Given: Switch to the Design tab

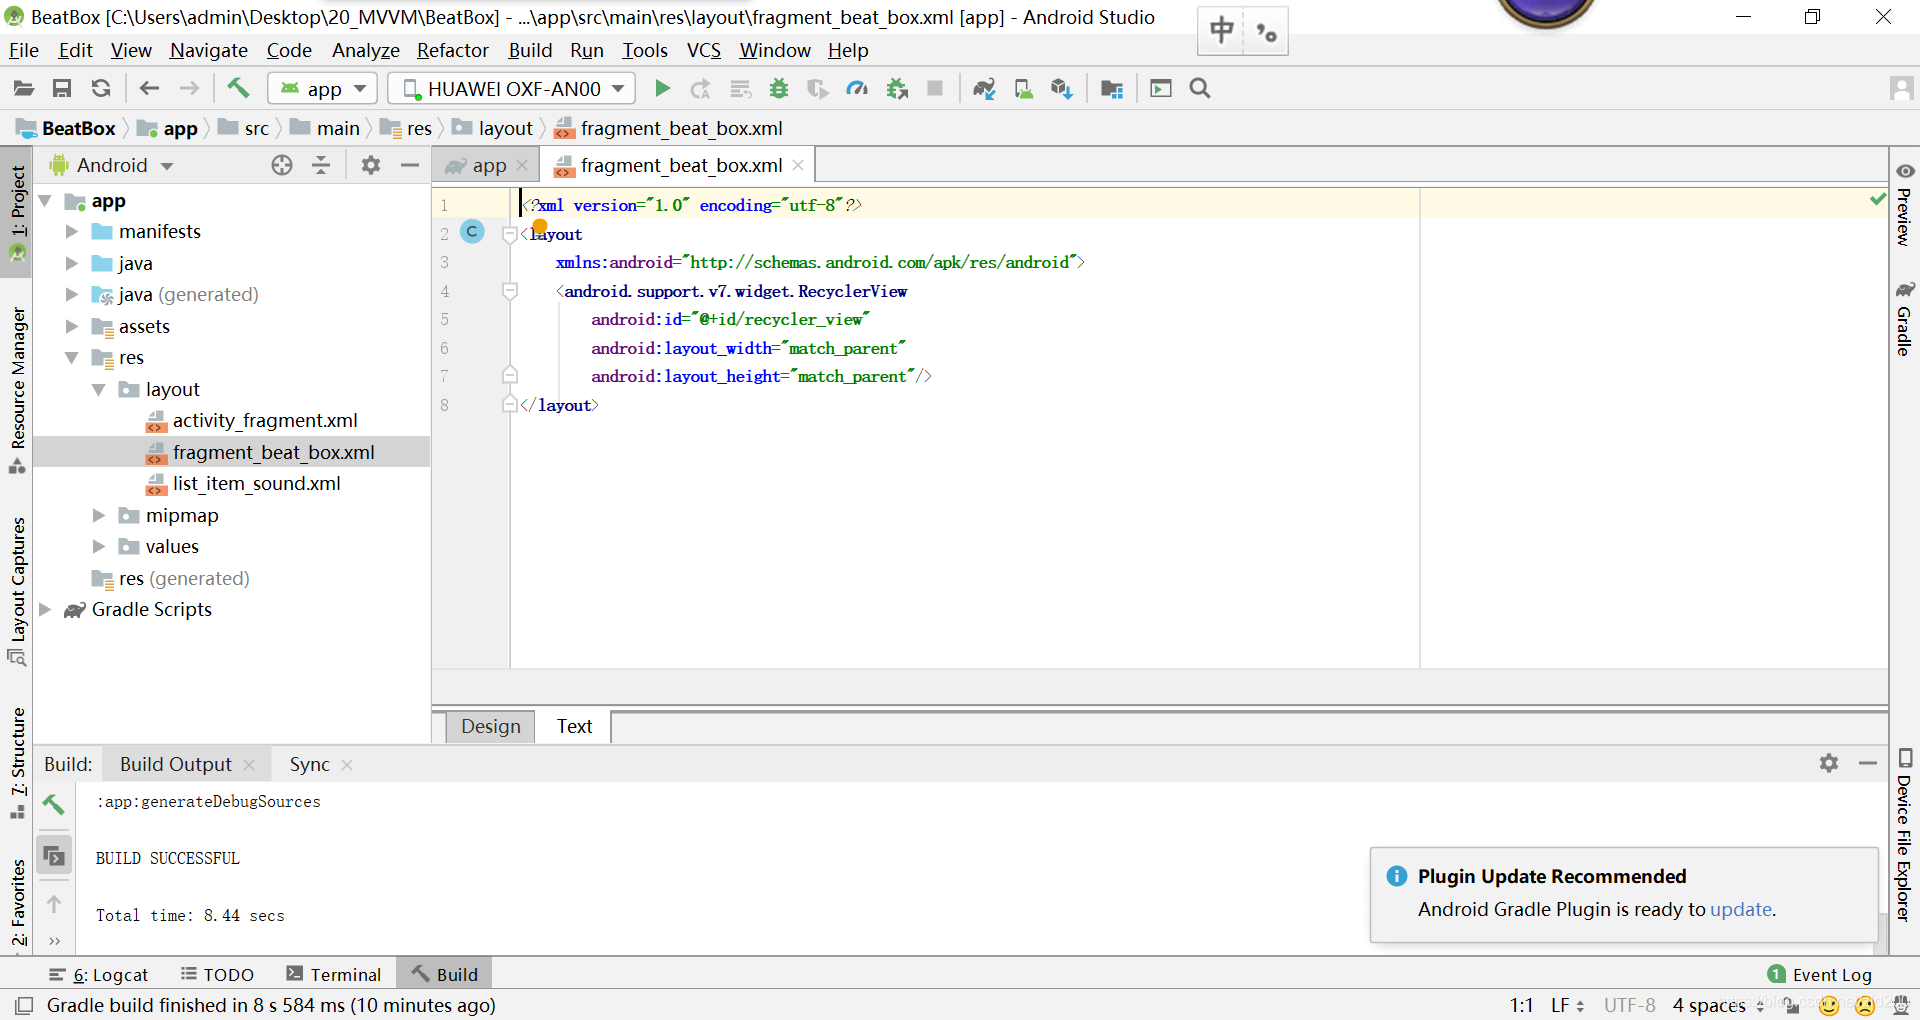Looking at the screenshot, I should coord(490,726).
